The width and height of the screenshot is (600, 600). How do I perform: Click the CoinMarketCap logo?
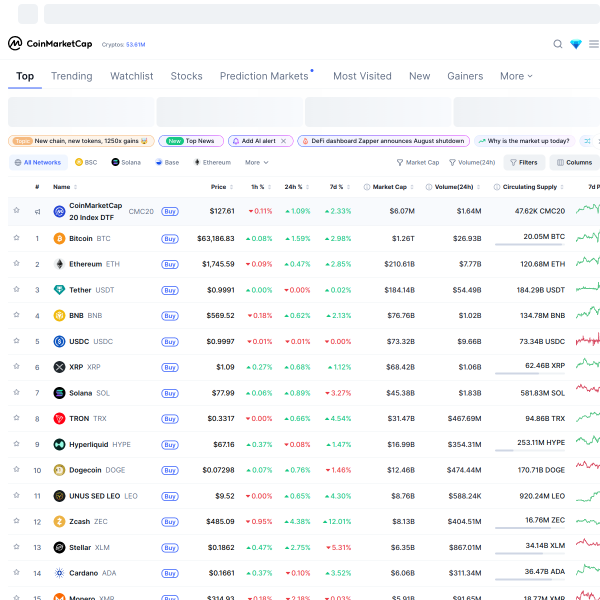tap(50, 44)
